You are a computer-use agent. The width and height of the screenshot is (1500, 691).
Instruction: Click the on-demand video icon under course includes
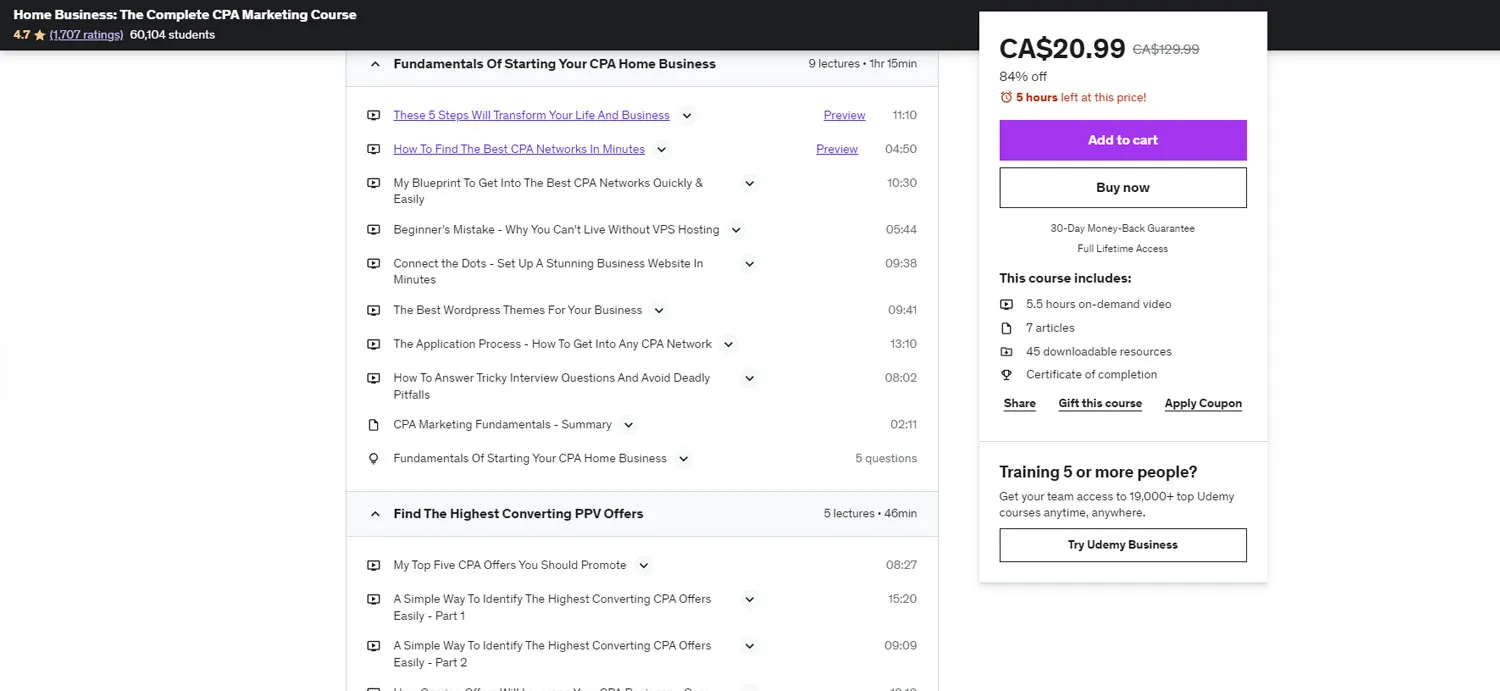pyautogui.click(x=1005, y=303)
